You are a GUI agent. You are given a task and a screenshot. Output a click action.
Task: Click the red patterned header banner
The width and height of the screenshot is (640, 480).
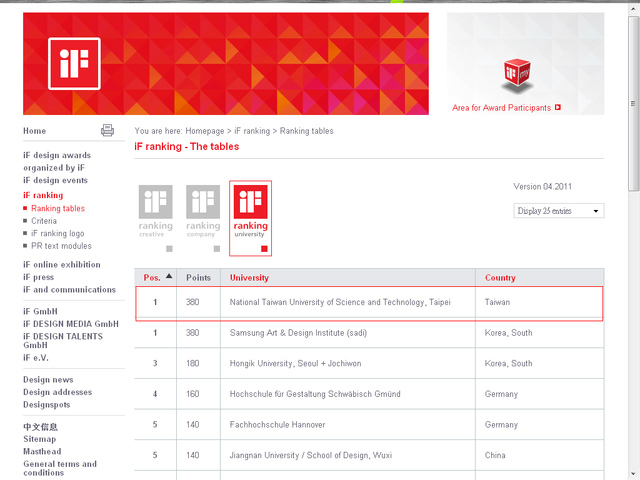(x=226, y=64)
